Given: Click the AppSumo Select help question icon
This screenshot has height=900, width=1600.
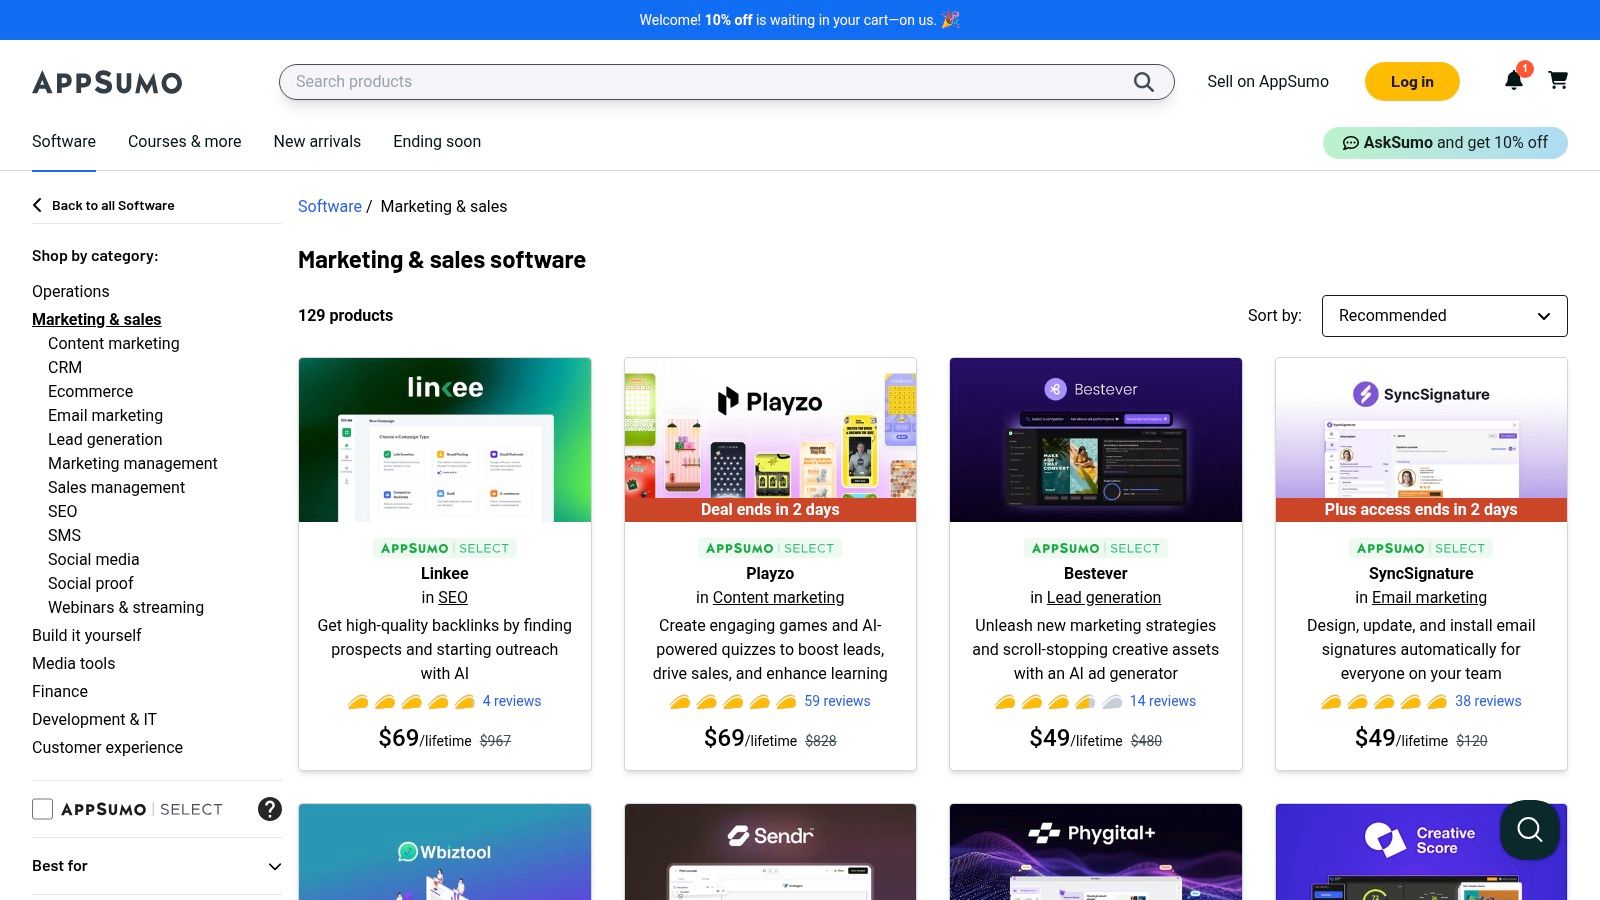Looking at the screenshot, I should [270, 809].
